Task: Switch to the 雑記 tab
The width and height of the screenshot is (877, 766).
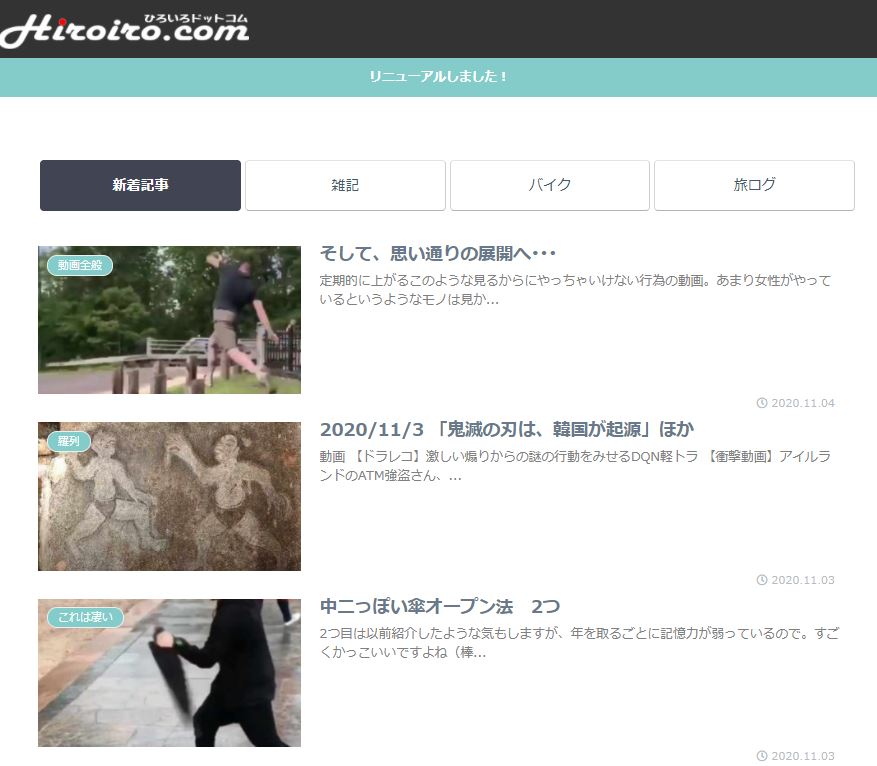Action: [345, 185]
